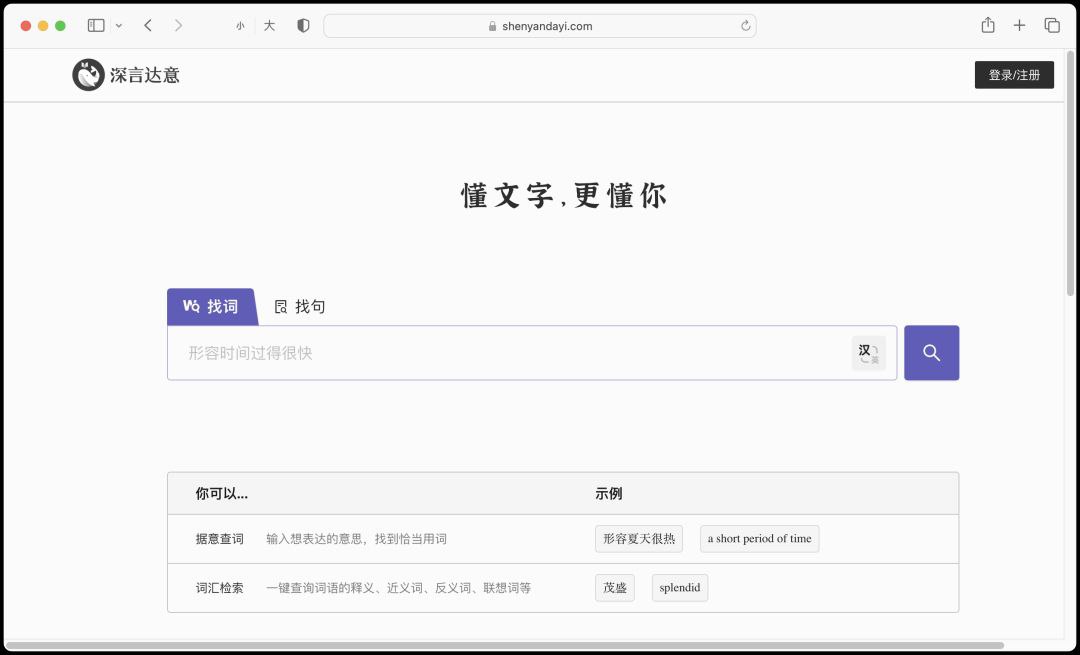Open the Privacy Report shield icon

point(303,25)
